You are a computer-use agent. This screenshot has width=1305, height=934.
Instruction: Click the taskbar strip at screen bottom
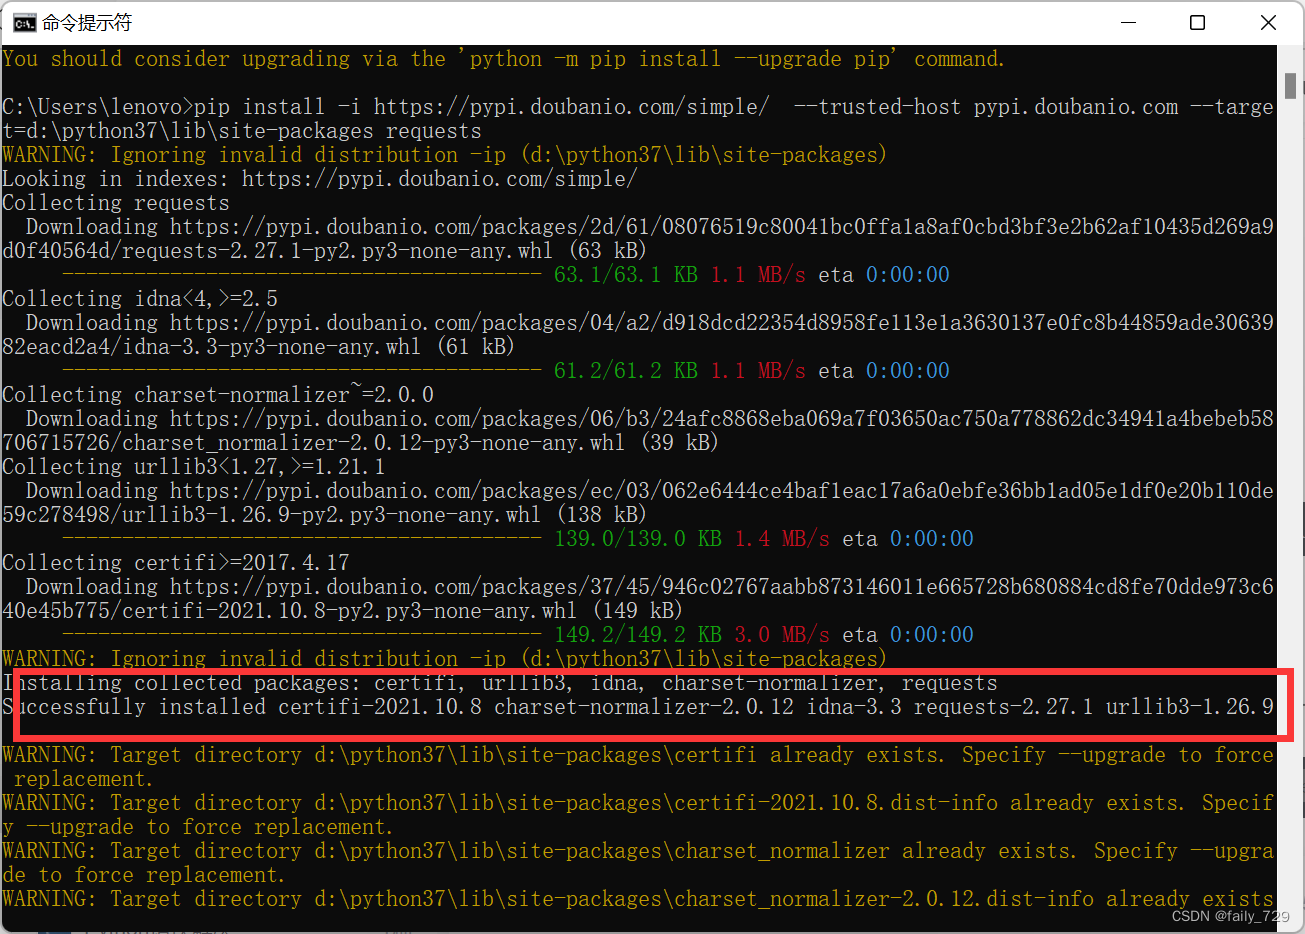[x=650, y=931]
